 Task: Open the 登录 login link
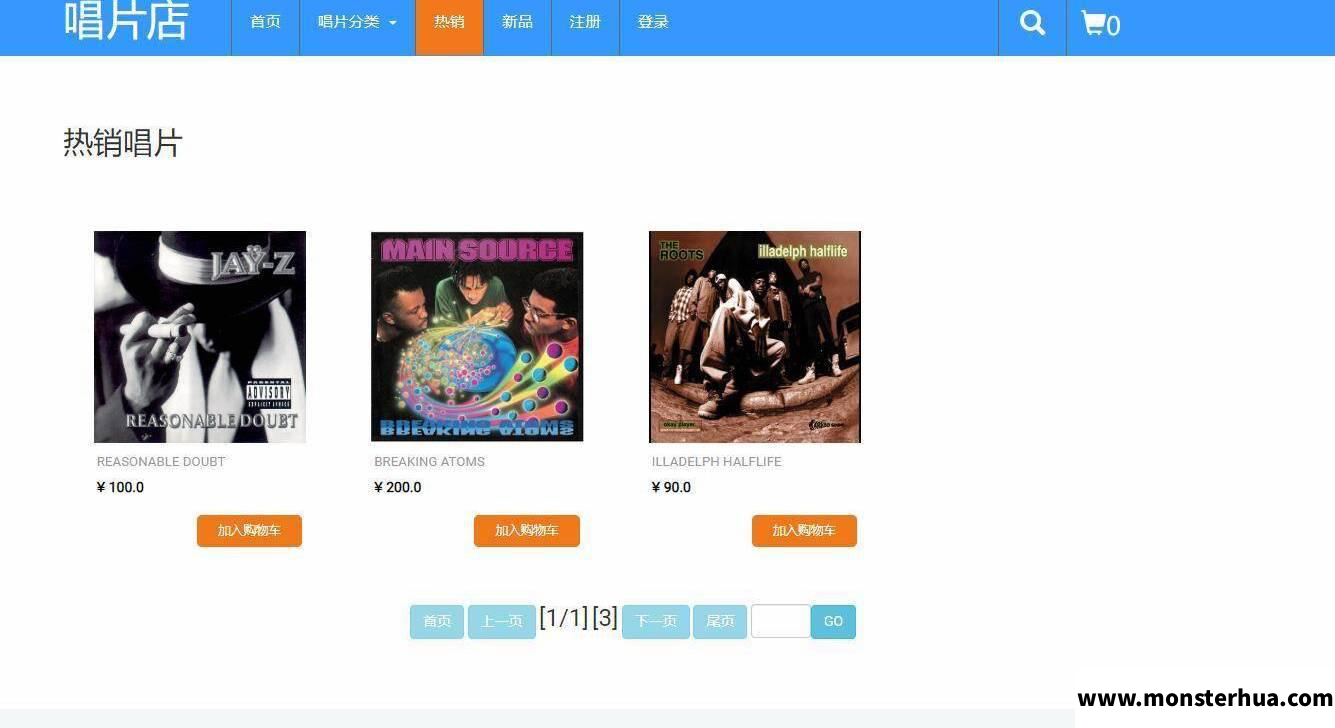coord(653,22)
